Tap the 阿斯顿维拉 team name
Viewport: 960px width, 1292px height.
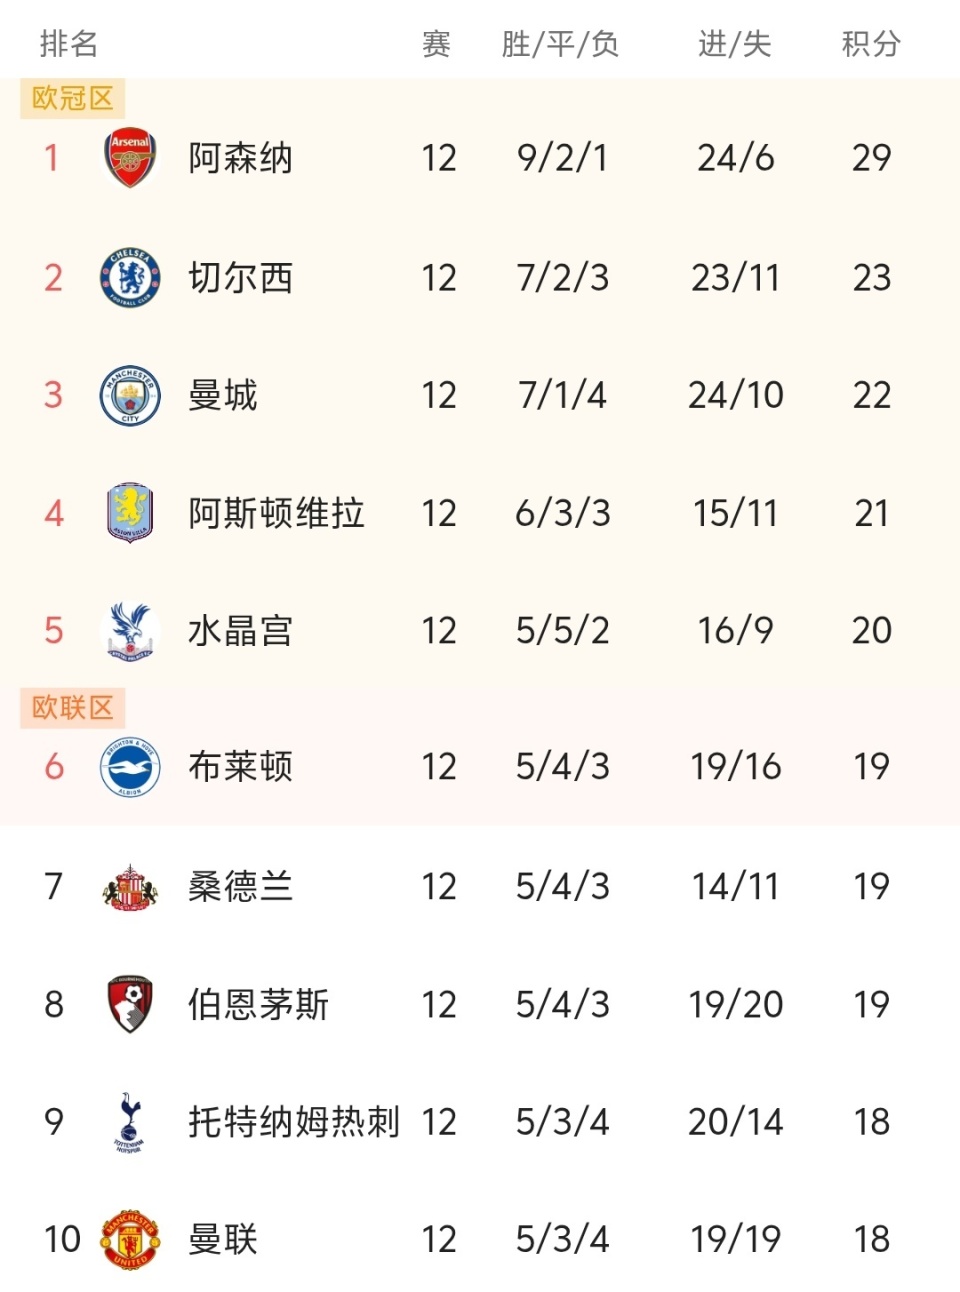click(276, 513)
